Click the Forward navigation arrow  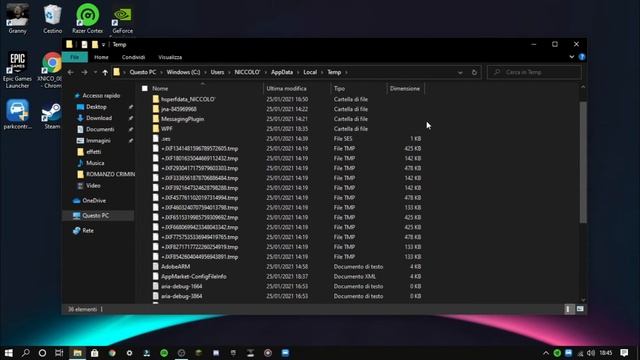[x=84, y=72]
